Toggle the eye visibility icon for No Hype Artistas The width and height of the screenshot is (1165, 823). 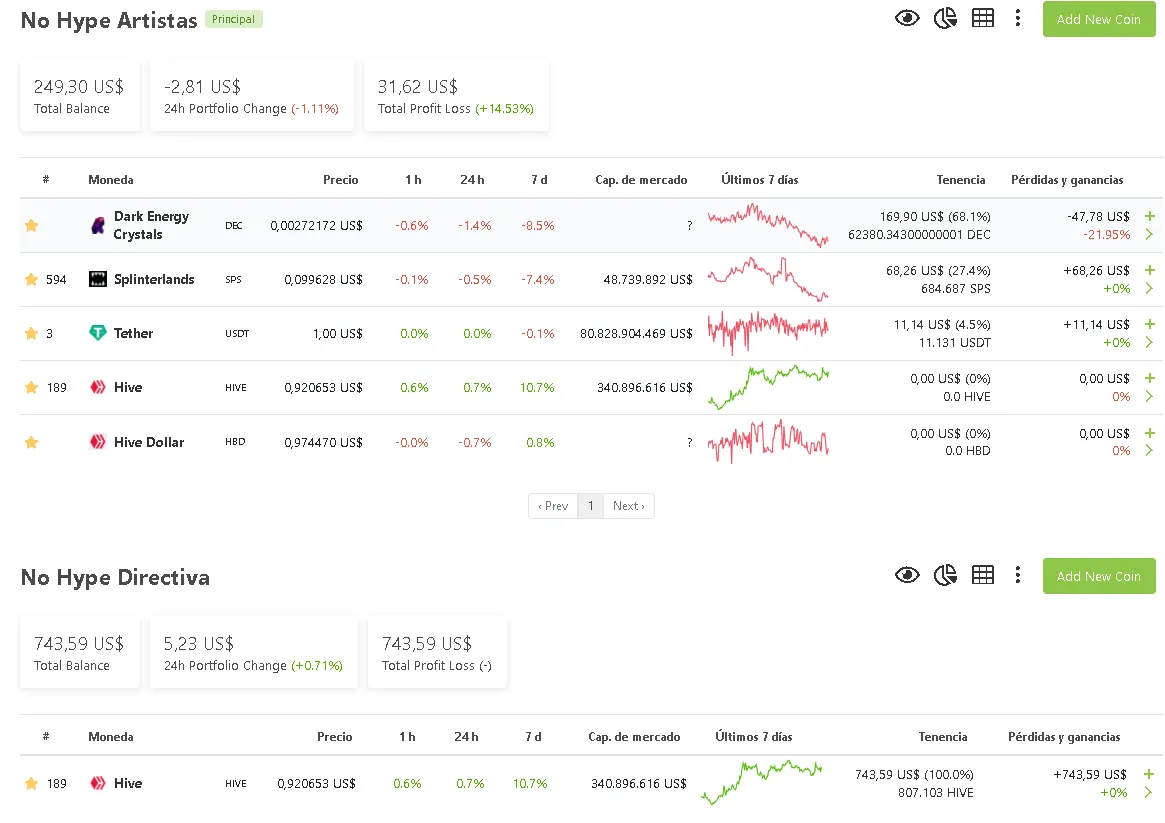(x=907, y=19)
